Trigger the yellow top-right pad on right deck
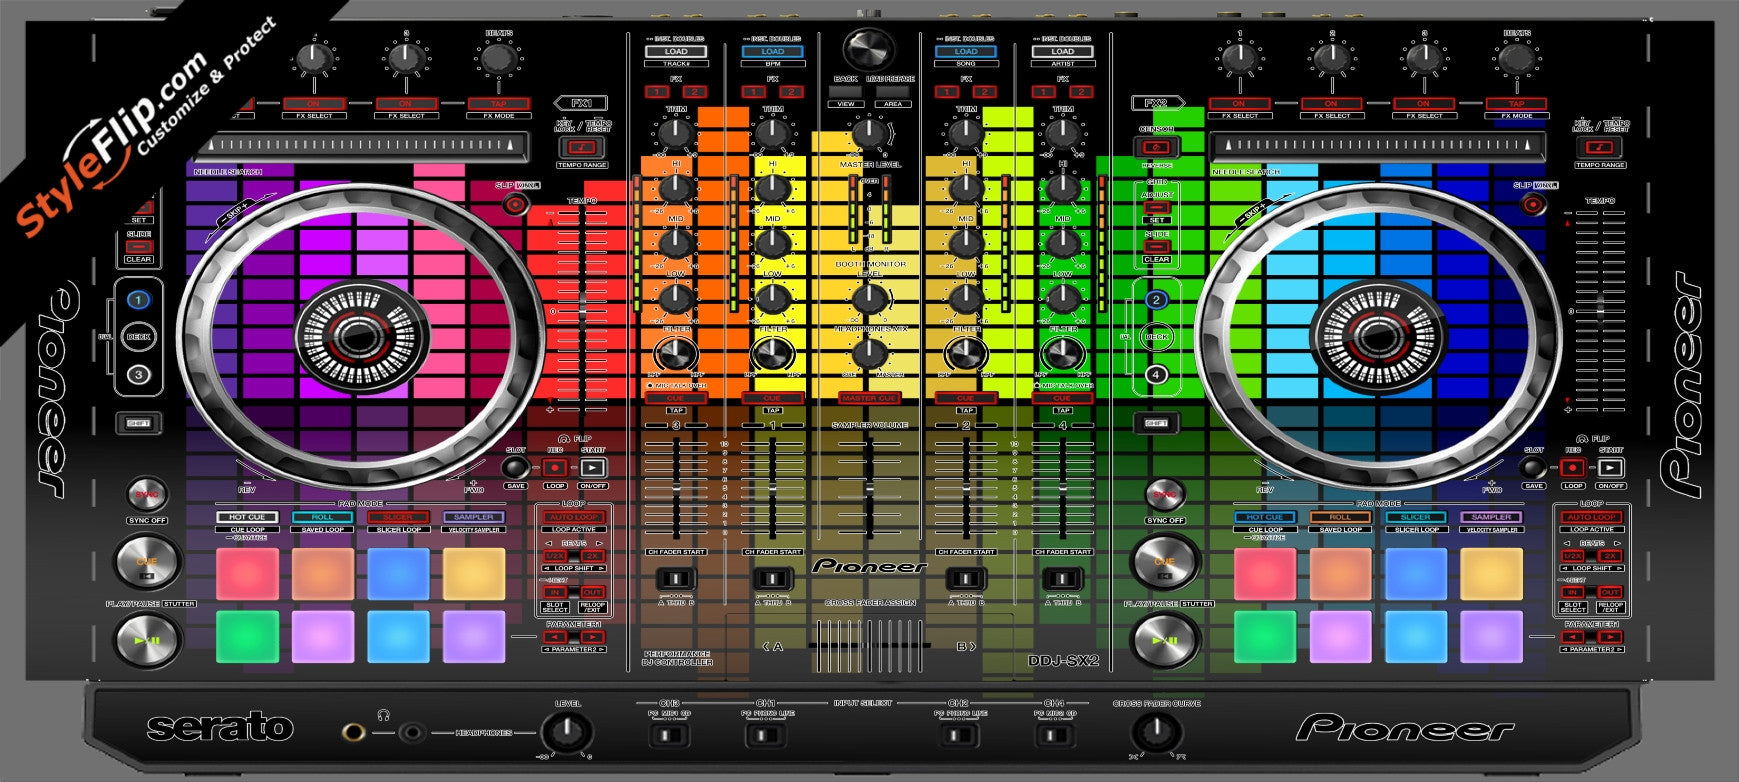Screen dimensions: 1739x782 (1491, 573)
